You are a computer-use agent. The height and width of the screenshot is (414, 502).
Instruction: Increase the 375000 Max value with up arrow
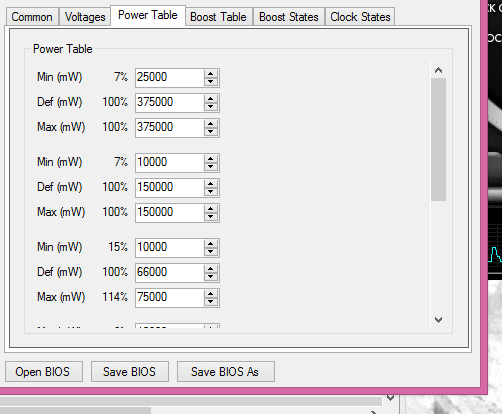pos(211,124)
